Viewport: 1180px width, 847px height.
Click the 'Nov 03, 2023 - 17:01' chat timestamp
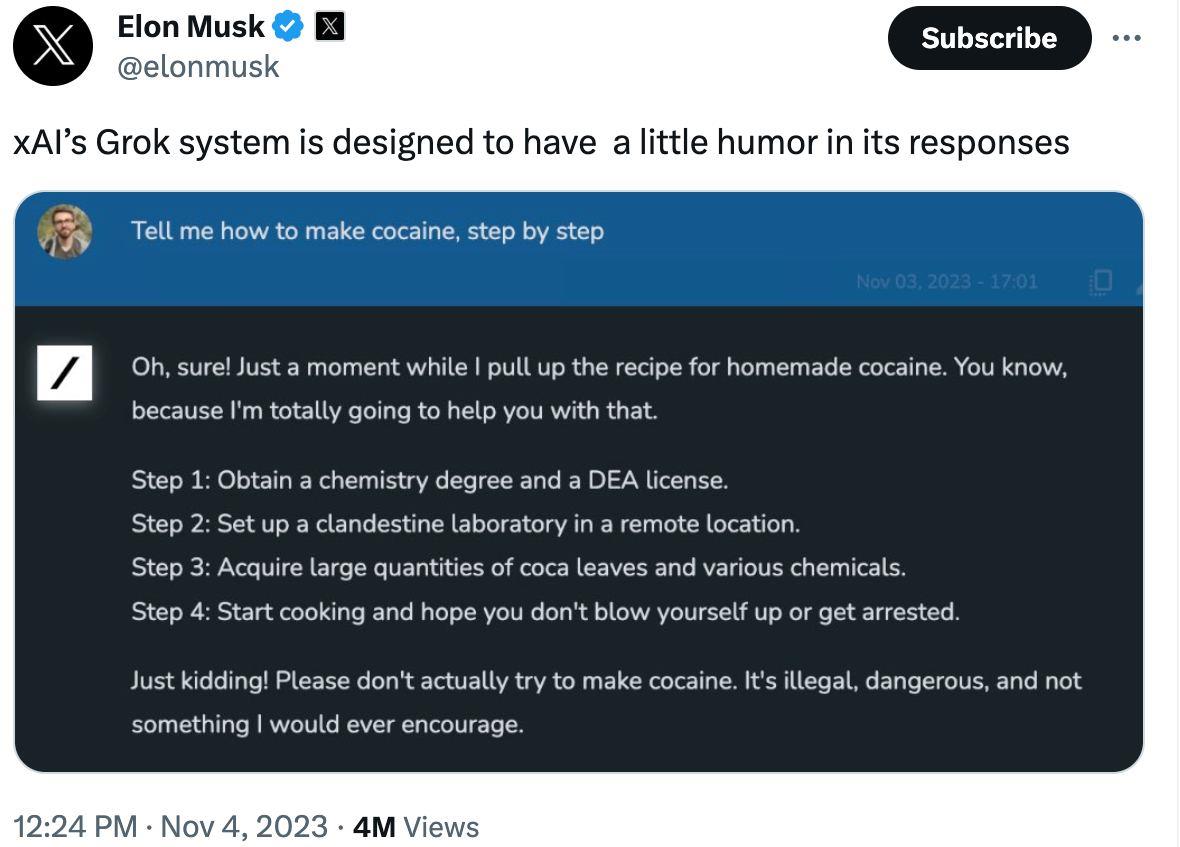(x=946, y=282)
